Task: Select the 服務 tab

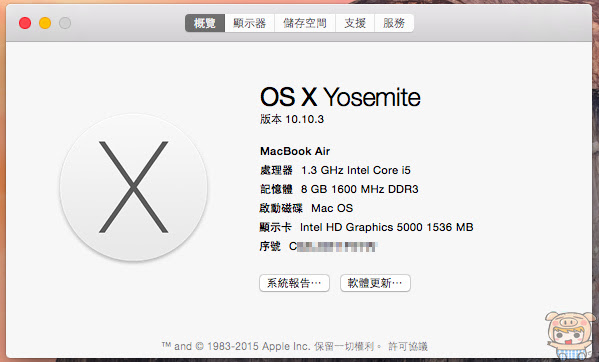Action: pos(394,23)
